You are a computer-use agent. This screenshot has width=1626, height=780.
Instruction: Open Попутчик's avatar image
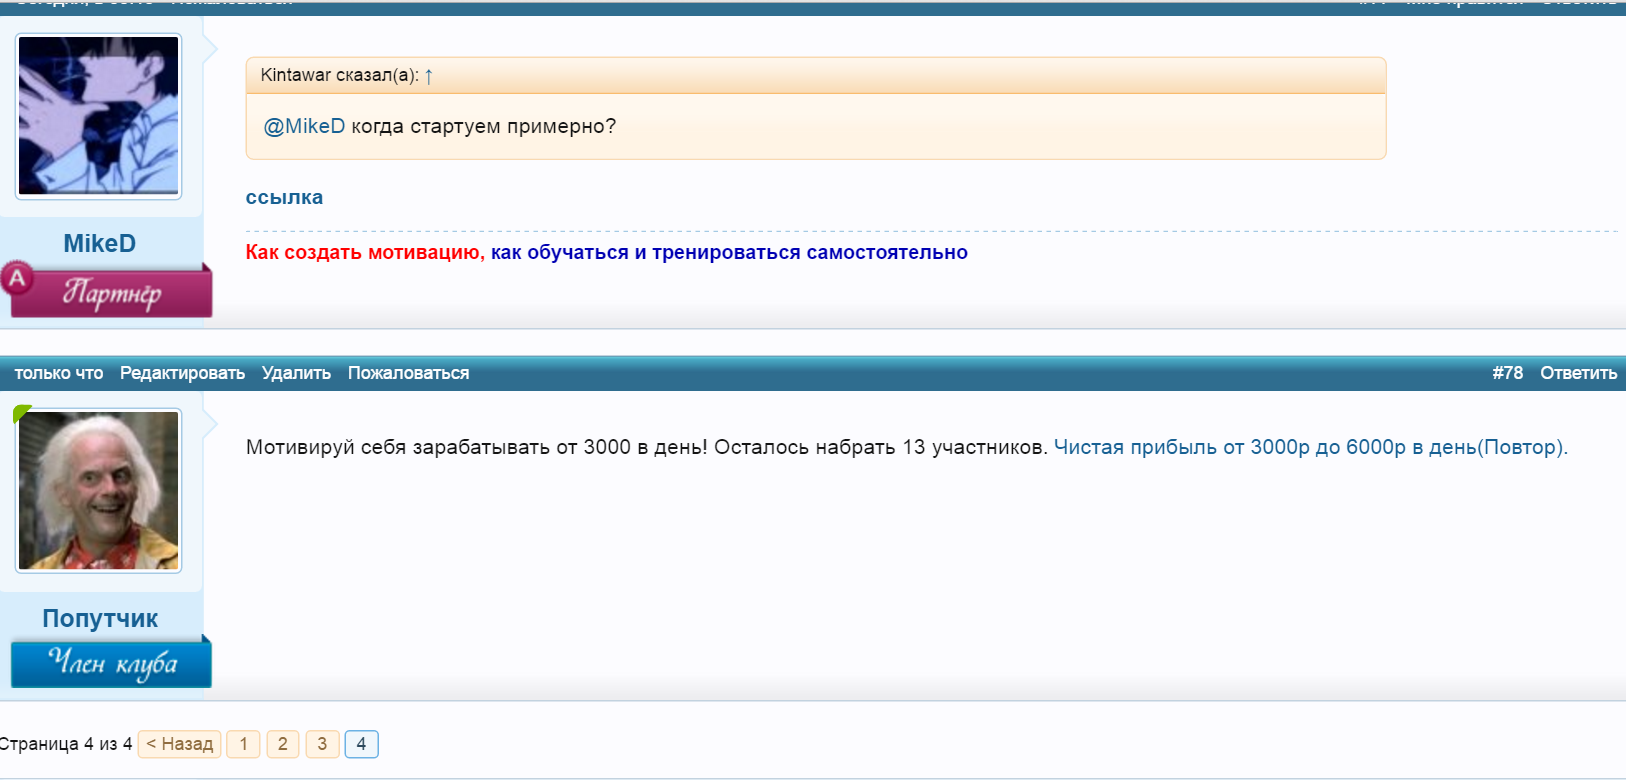98,491
